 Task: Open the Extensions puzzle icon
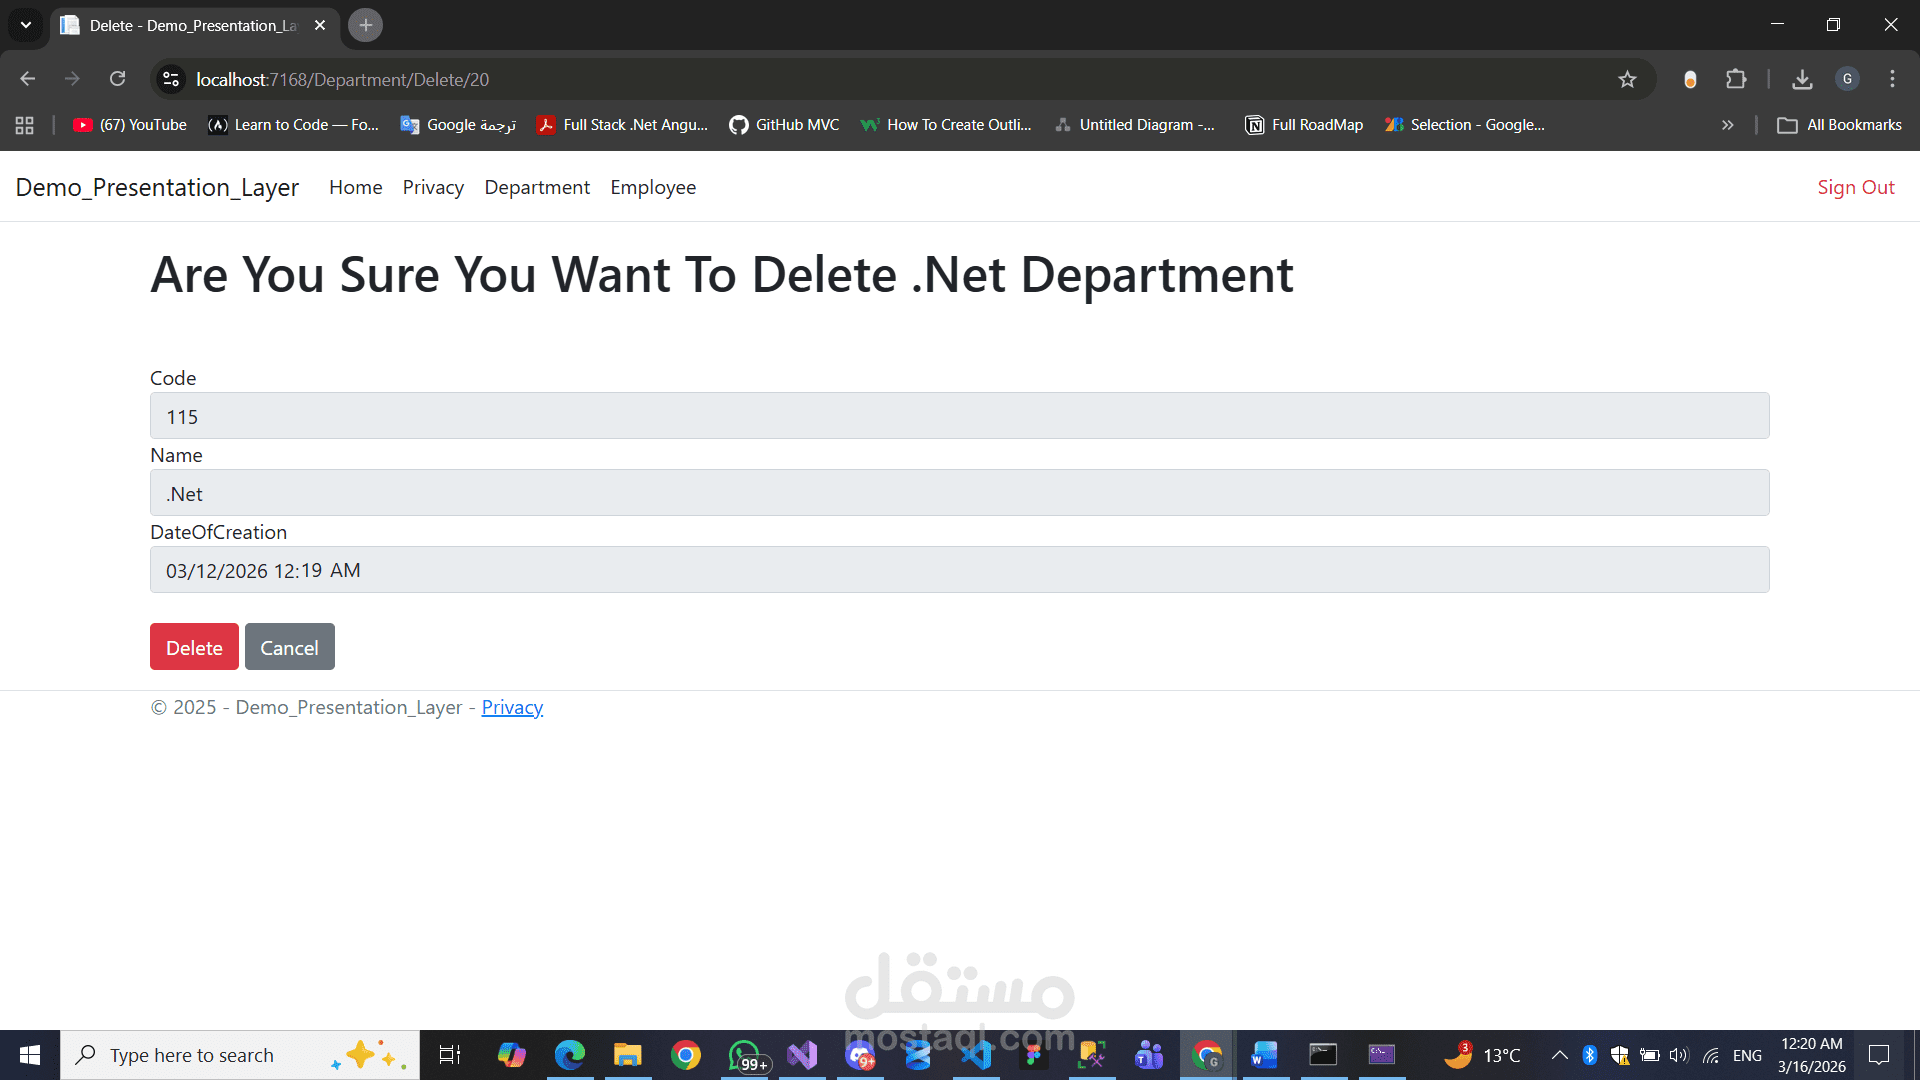tap(1736, 79)
